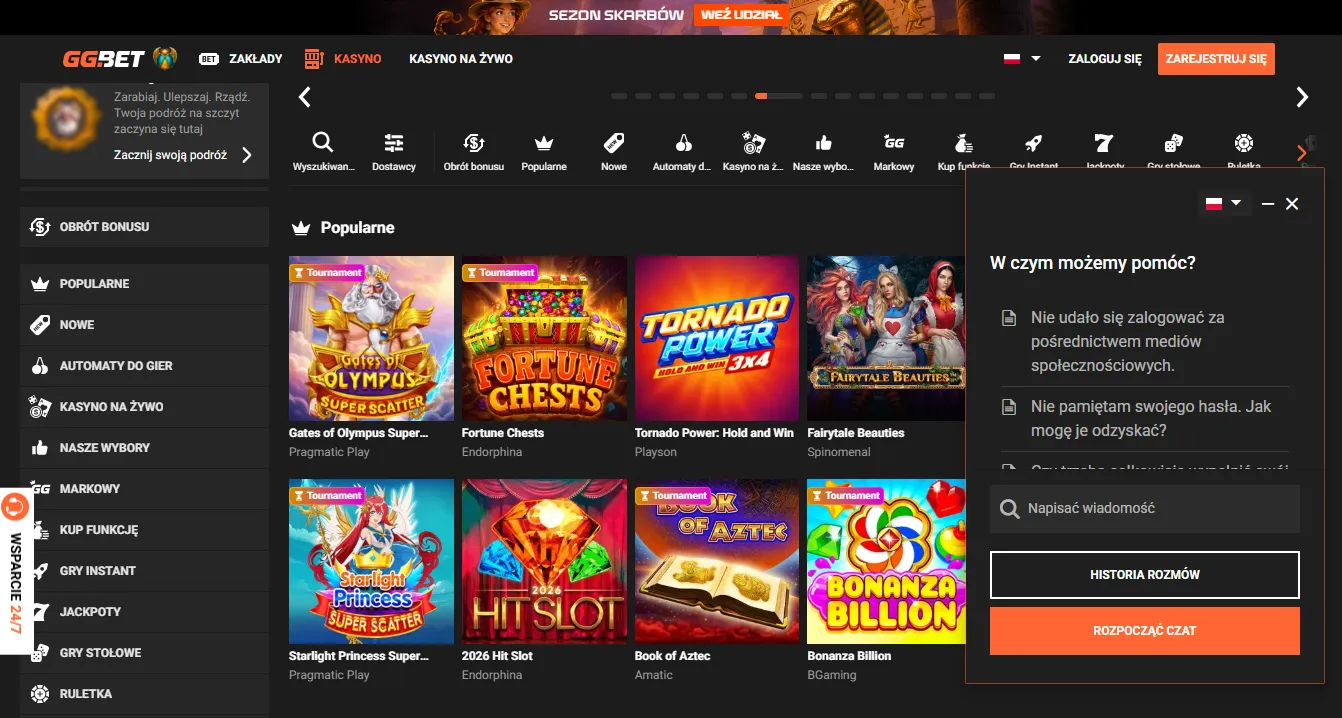Go to previous banner slide
Viewport: 1342px width, 718px height.
[x=305, y=97]
